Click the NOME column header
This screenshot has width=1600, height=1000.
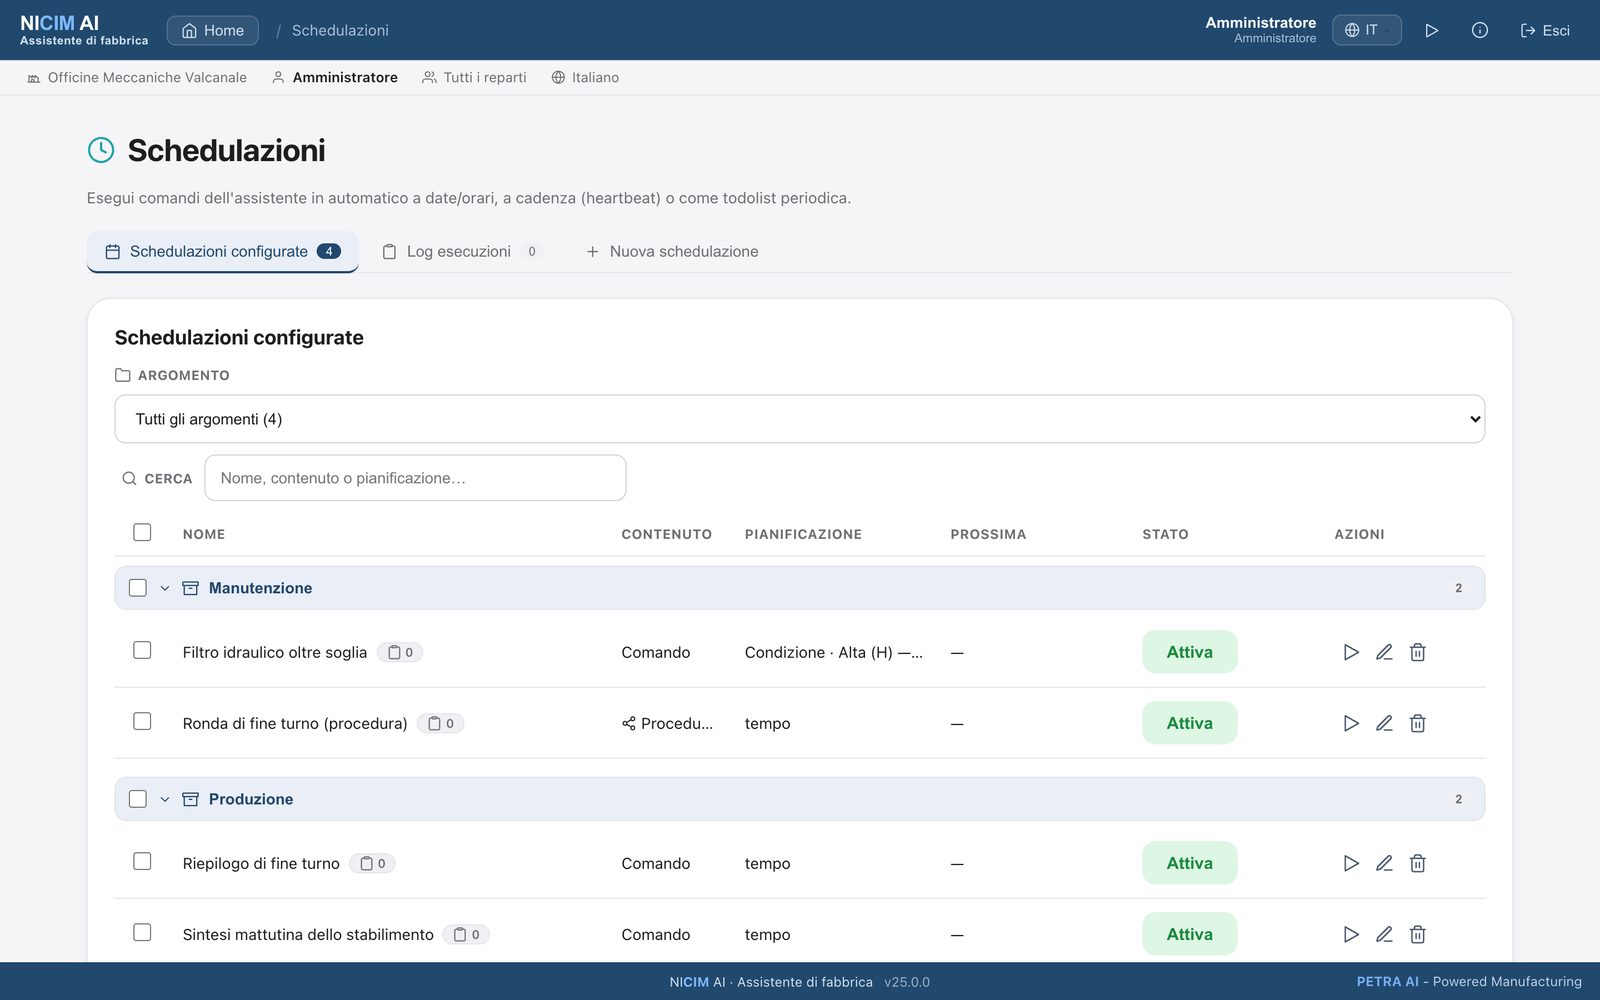click(204, 534)
